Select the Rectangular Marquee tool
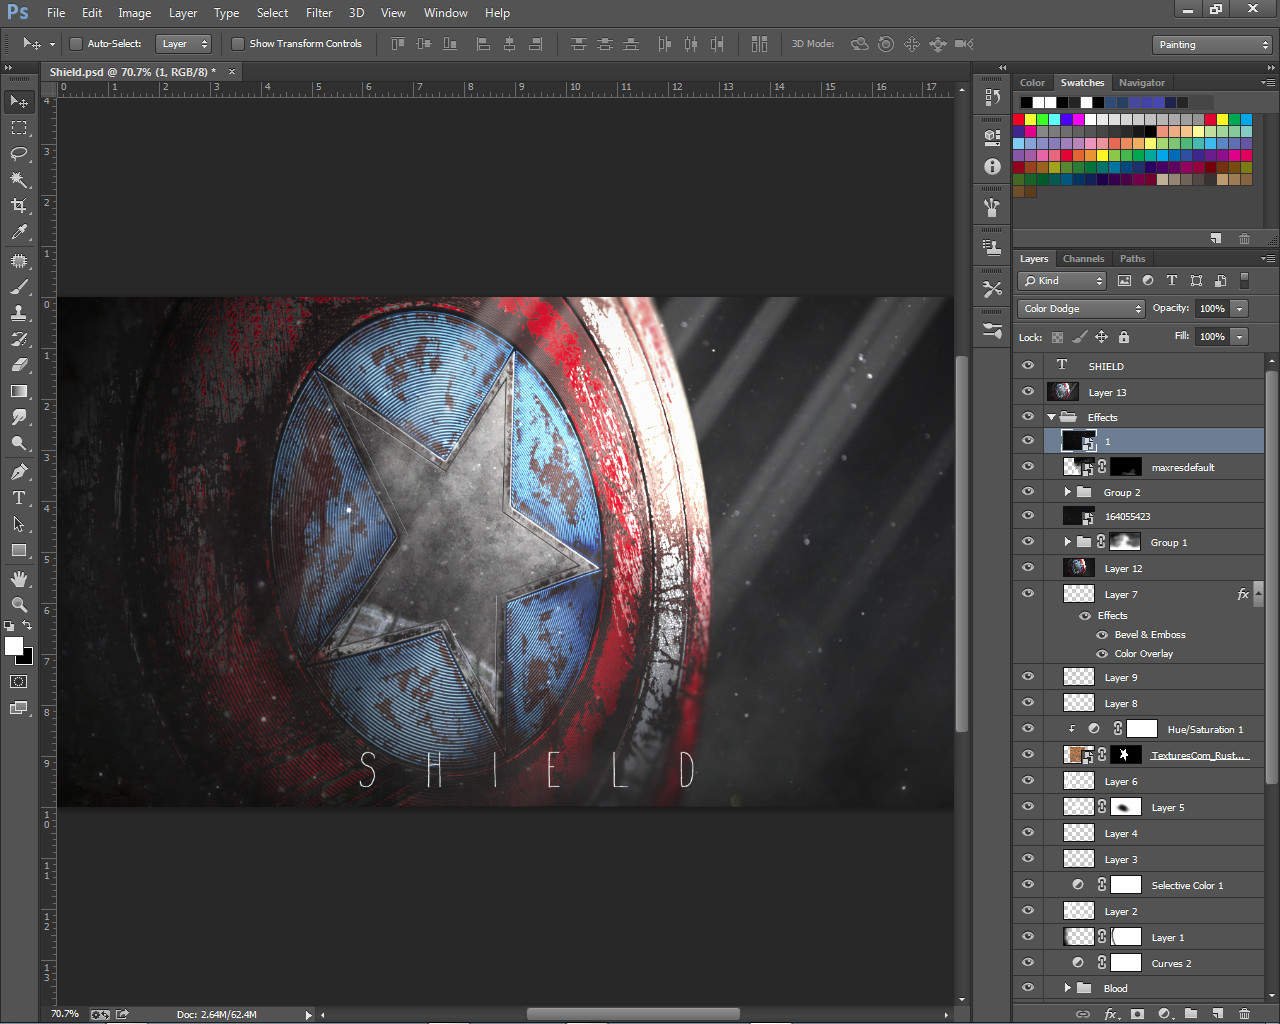The height and width of the screenshot is (1024, 1280). point(19,128)
